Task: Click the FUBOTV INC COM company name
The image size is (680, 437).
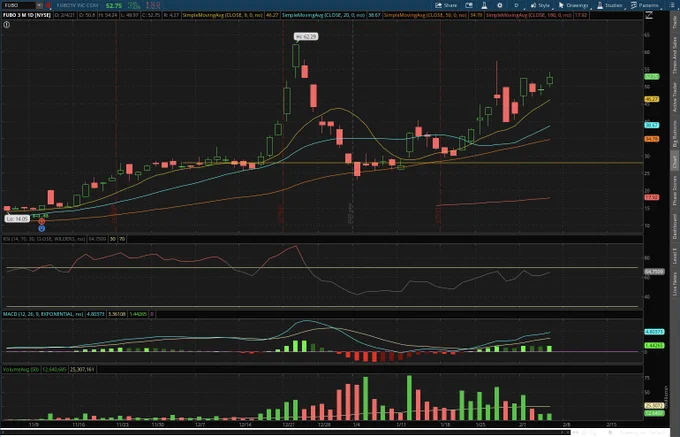Action: pos(77,5)
